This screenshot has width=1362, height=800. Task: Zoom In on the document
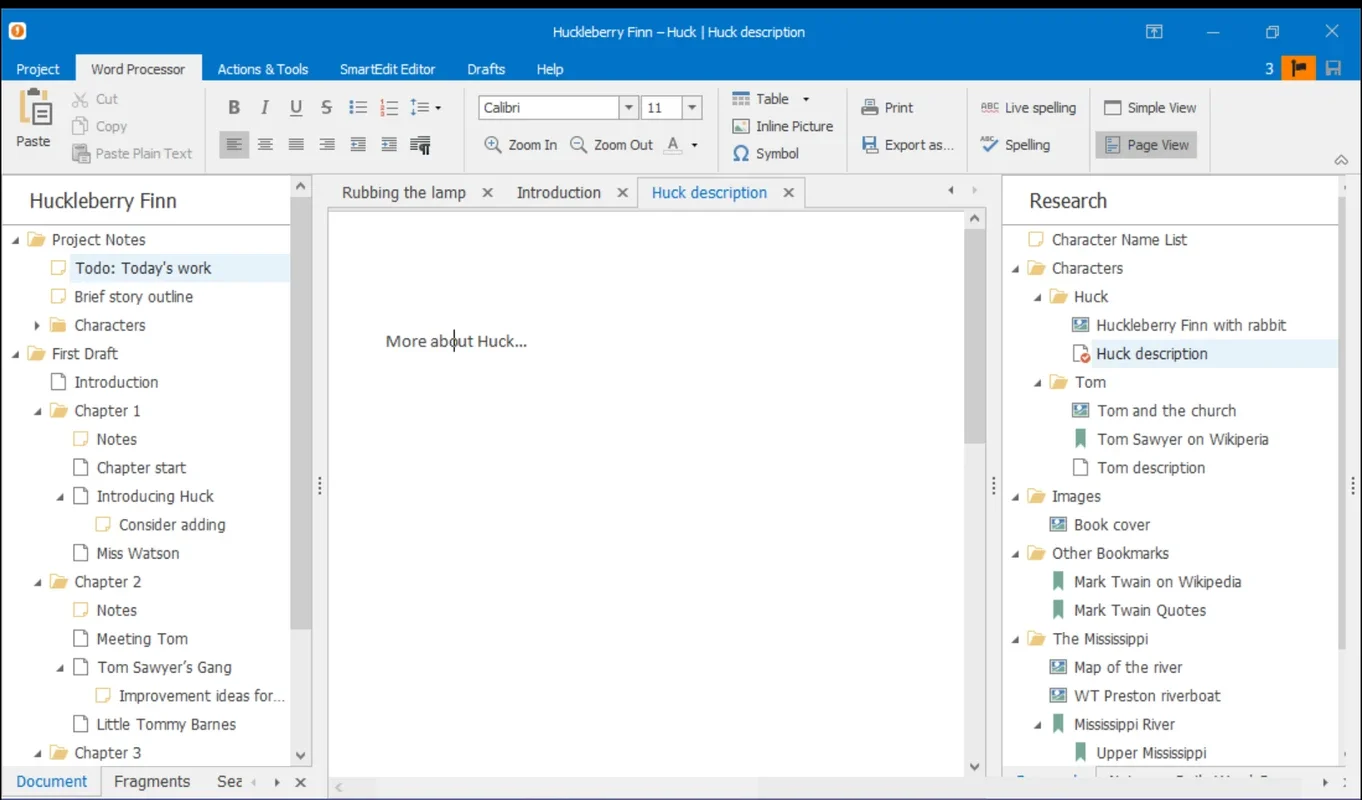[x=520, y=145]
